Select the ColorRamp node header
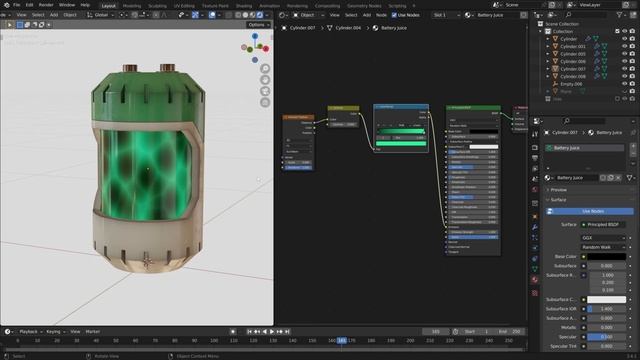Viewport: 640px width, 360px height. coord(401,107)
